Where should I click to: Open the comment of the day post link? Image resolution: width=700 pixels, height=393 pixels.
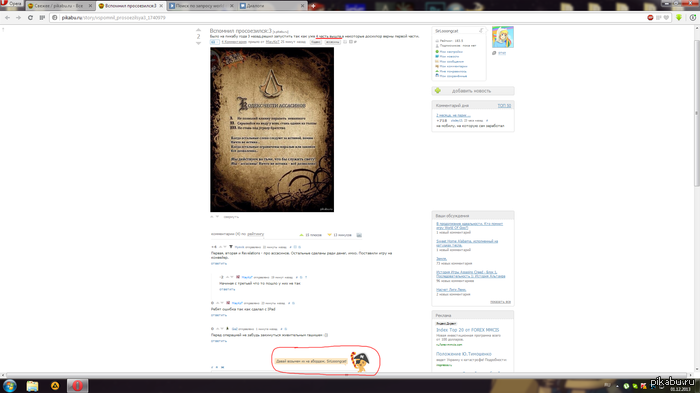coord(453,115)
